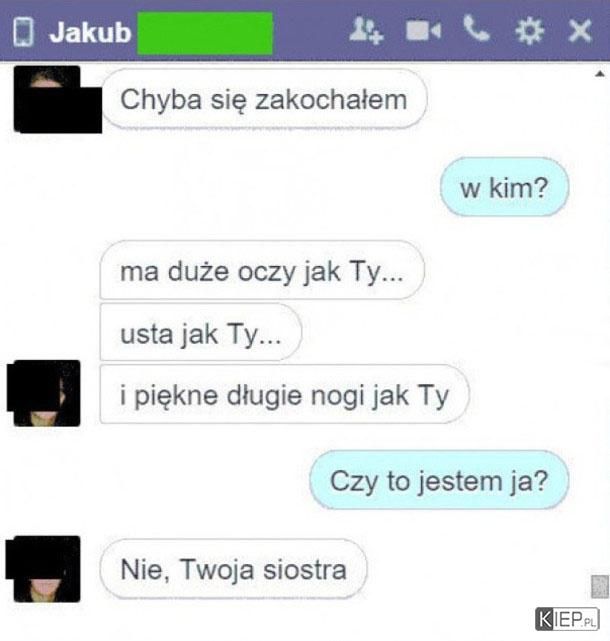
Task: Select the 'Czy to jestem ja?' bubble
Action: [x=439, y=480]
